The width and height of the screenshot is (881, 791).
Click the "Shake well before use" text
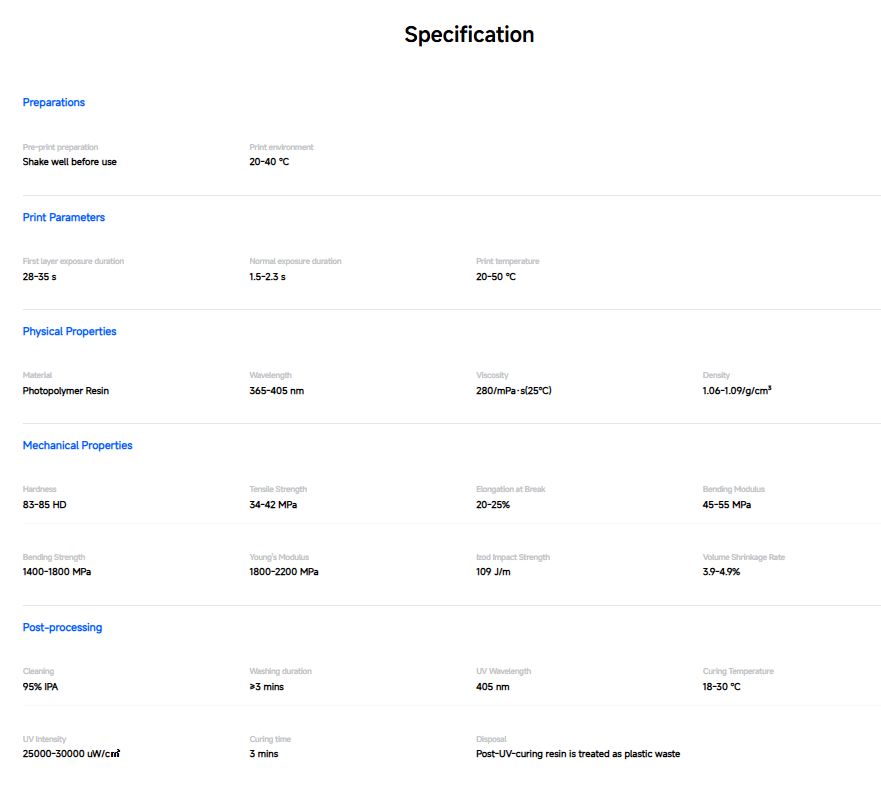click(x=70, y=162)
